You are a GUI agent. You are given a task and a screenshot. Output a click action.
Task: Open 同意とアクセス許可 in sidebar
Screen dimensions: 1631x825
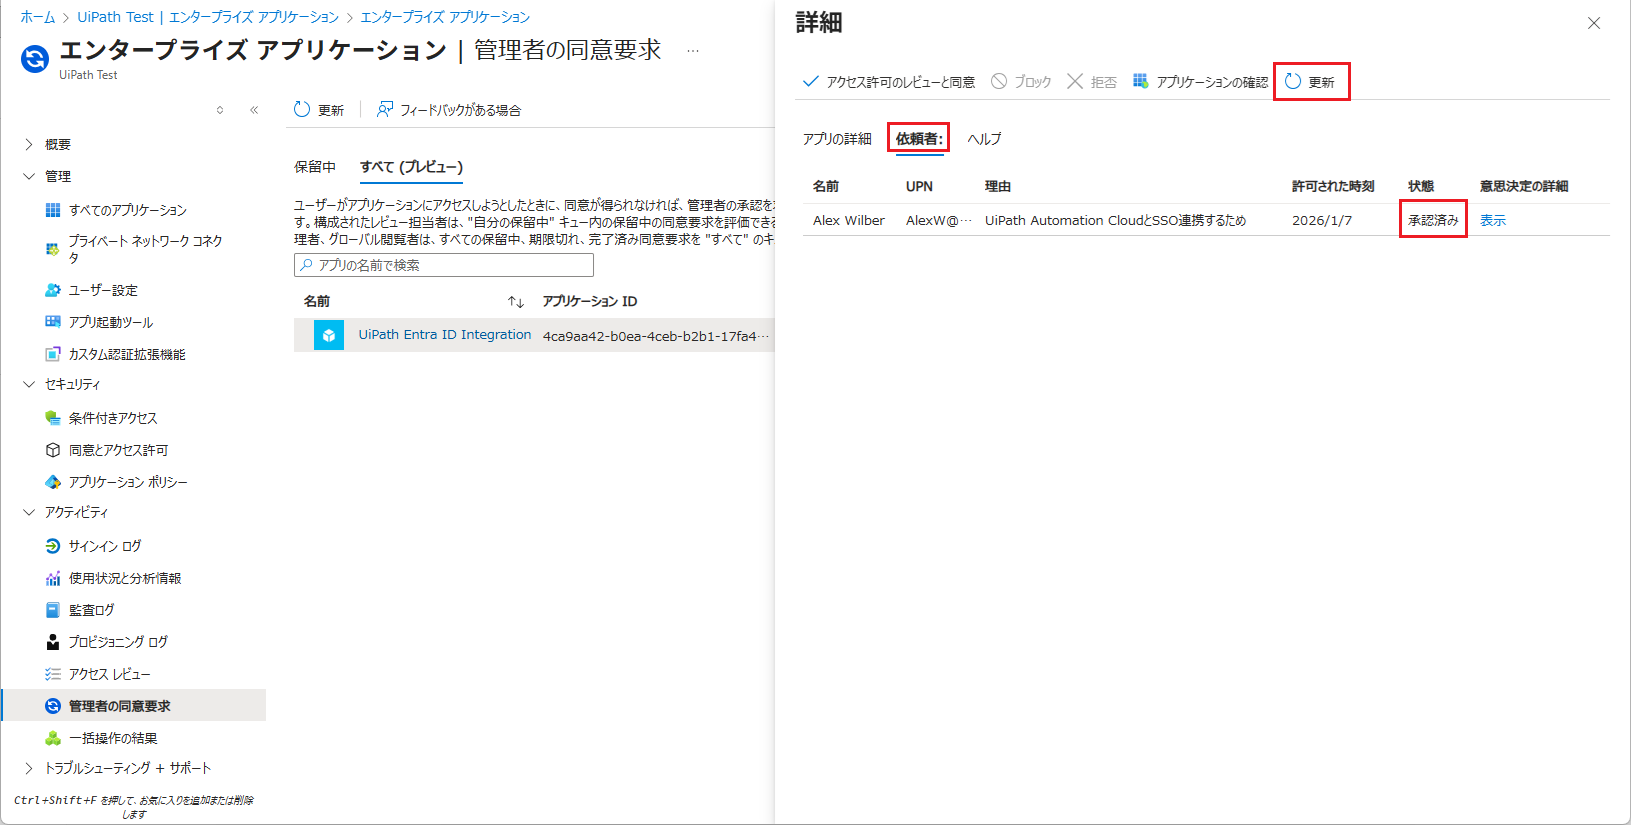[x=118, y=450]
